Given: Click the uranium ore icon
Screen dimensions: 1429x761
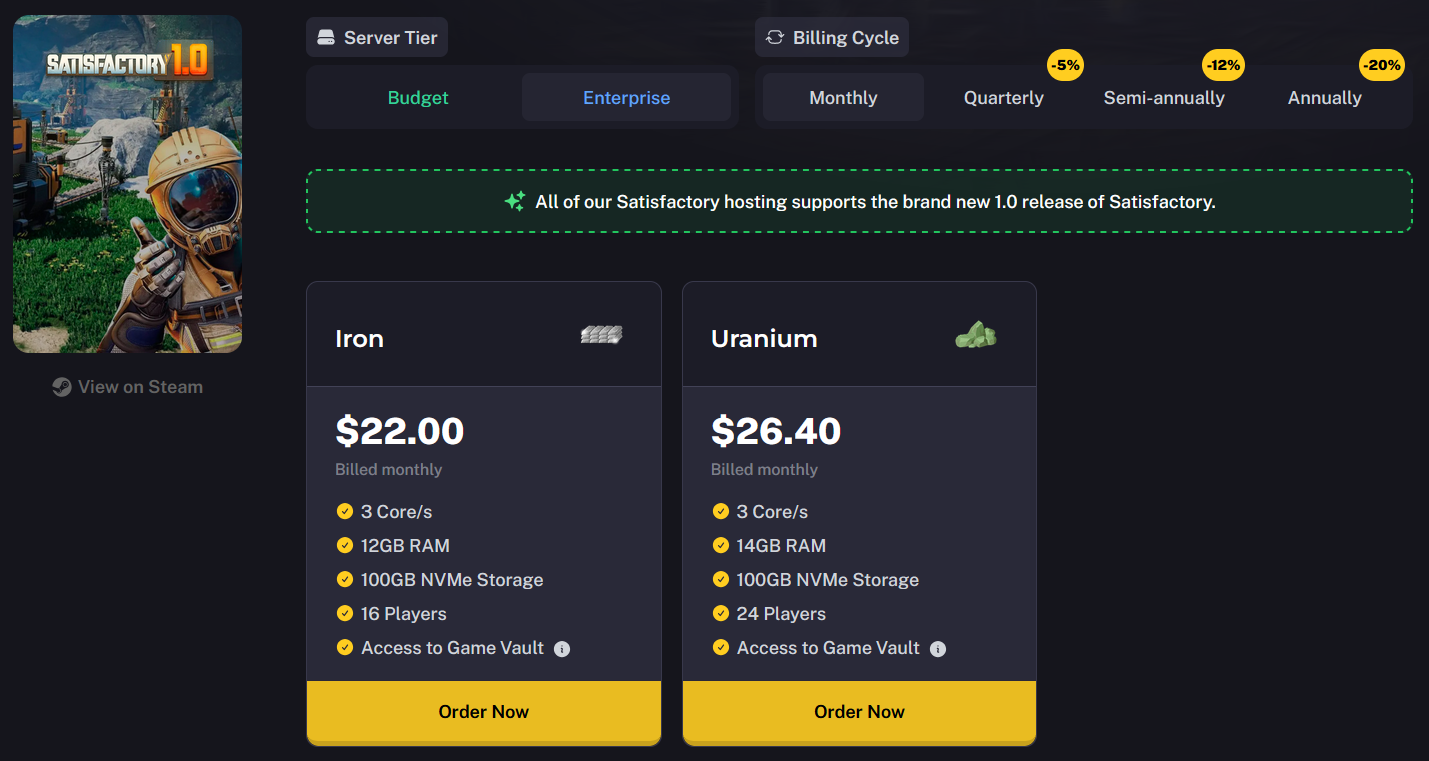Looking at the screenshot, I should [x=976, y=335].
